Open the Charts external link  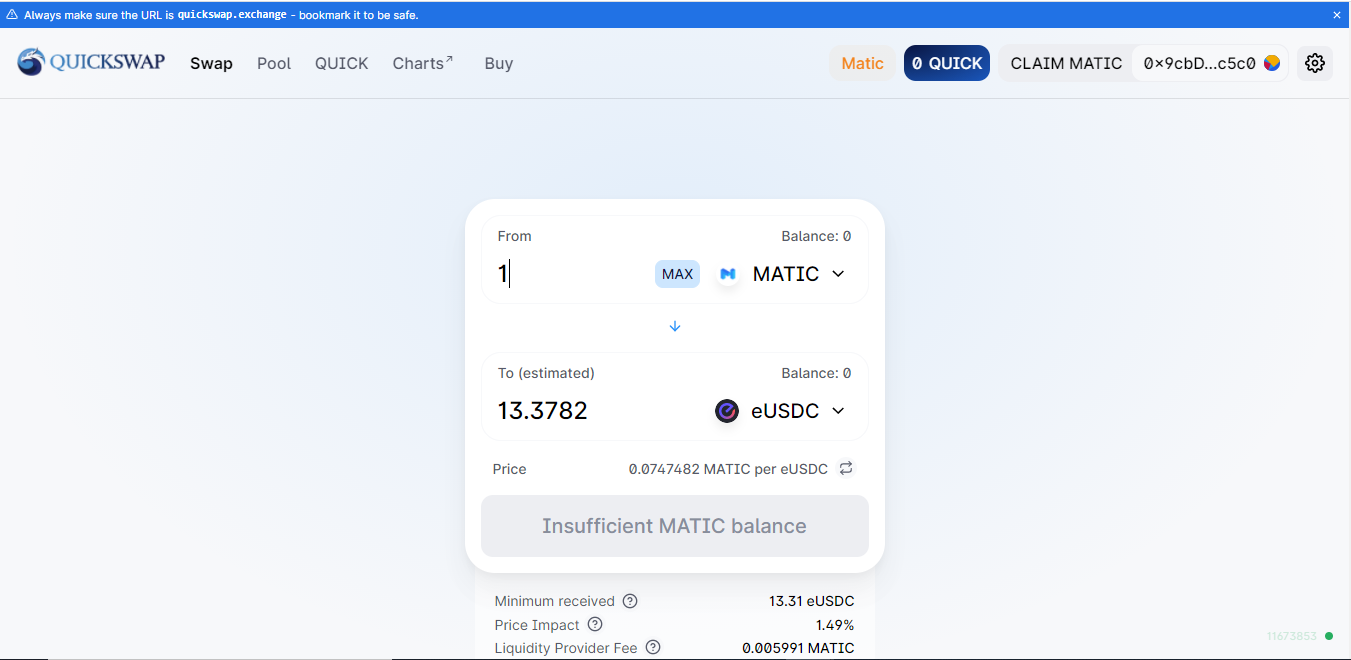(423, 63)
